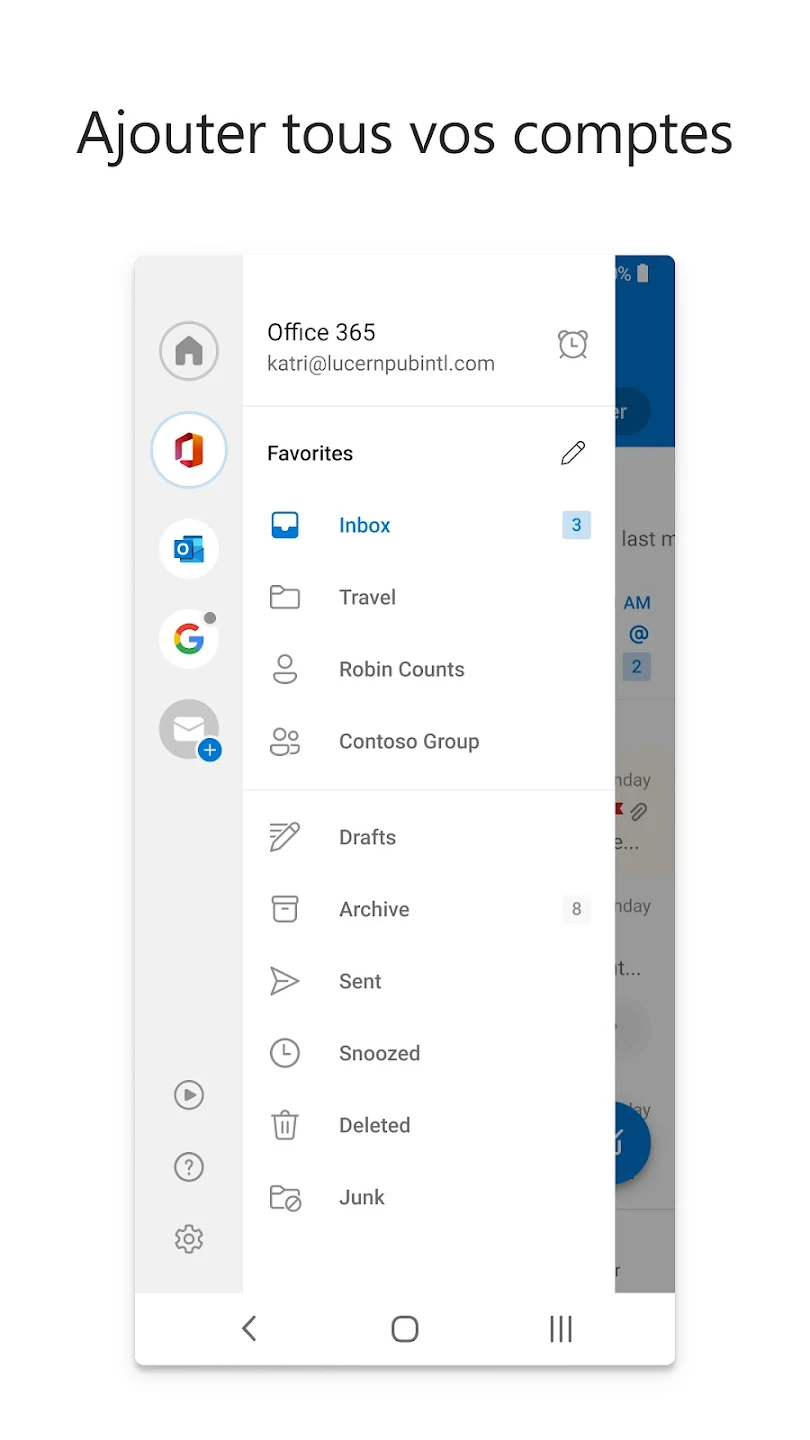This screenshot has width=810, height=1440.
Task: Add a new mail account
Action: pos(190,730)
